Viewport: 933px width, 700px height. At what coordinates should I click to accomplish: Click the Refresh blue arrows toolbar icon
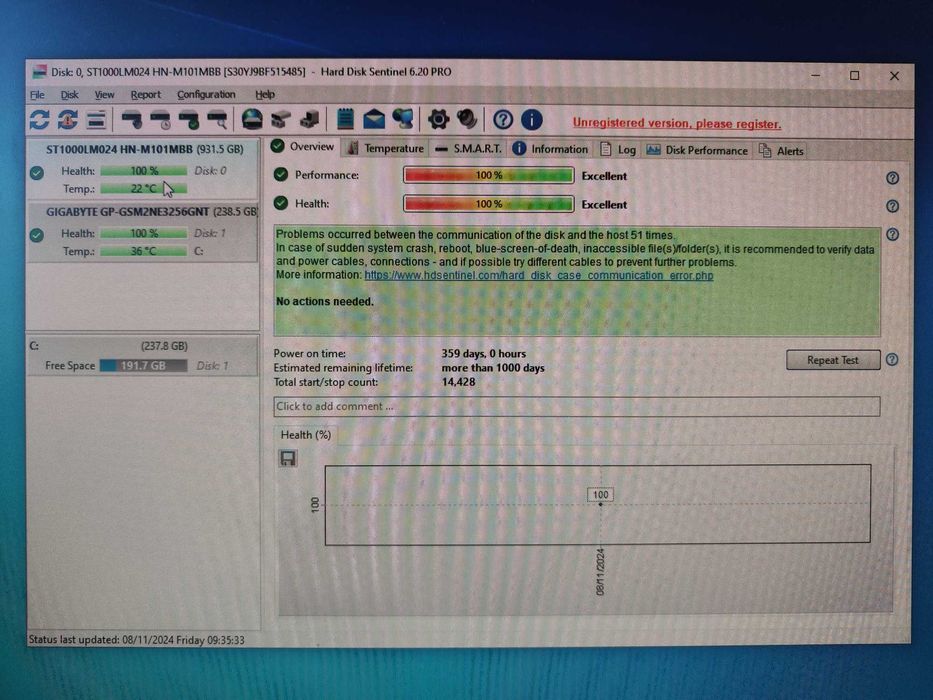pos(40,120)
